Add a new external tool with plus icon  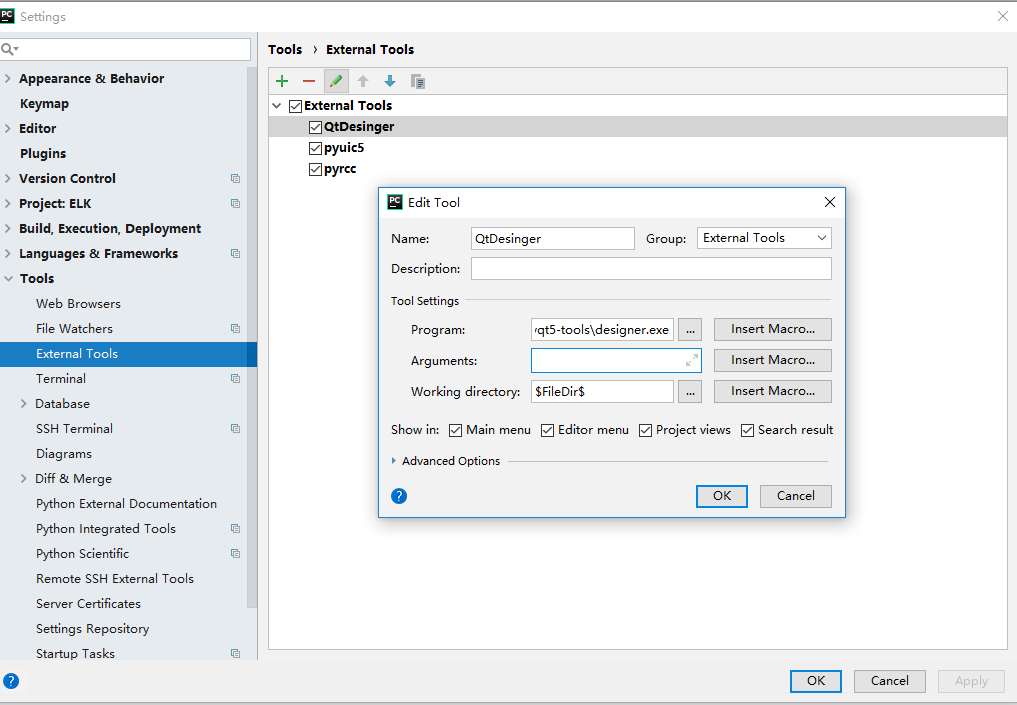282,81
